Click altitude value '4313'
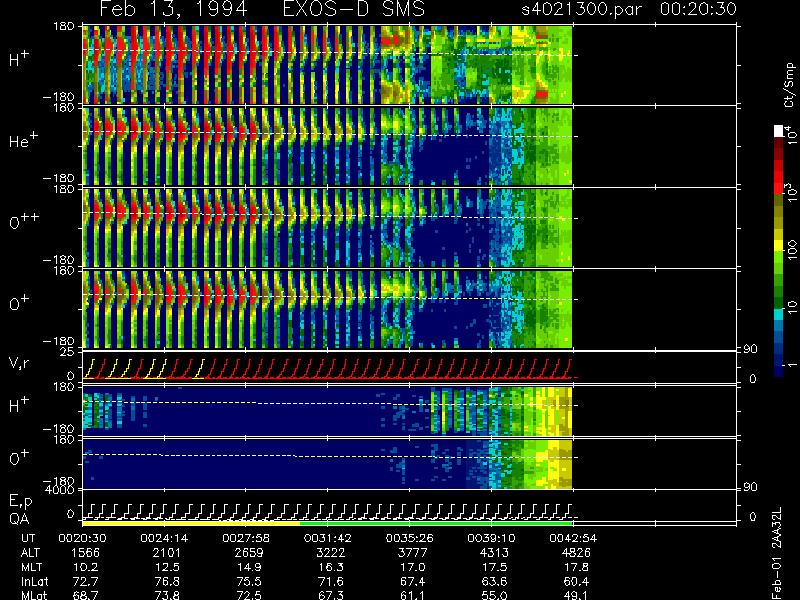The width and height of the screenshot is (800, 600). click(494, 553)
